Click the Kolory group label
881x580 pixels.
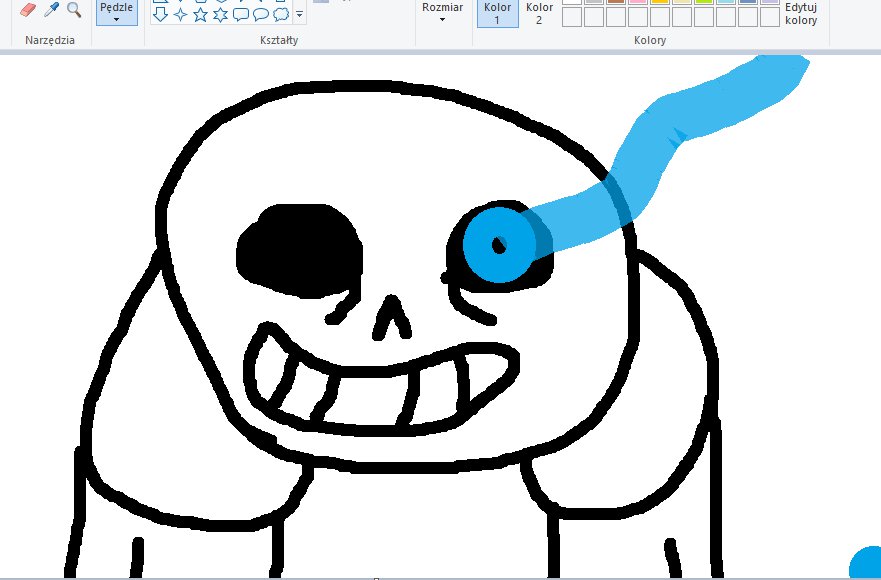tap(650, 40)
